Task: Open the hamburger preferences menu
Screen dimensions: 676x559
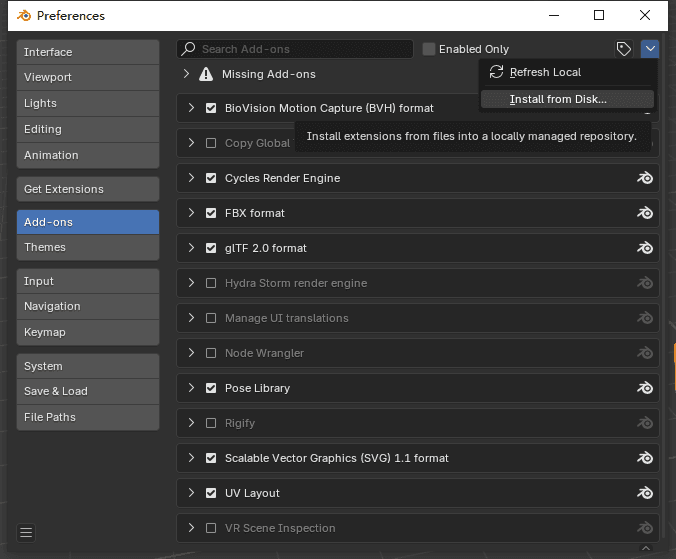Action: tap(26, 533)
